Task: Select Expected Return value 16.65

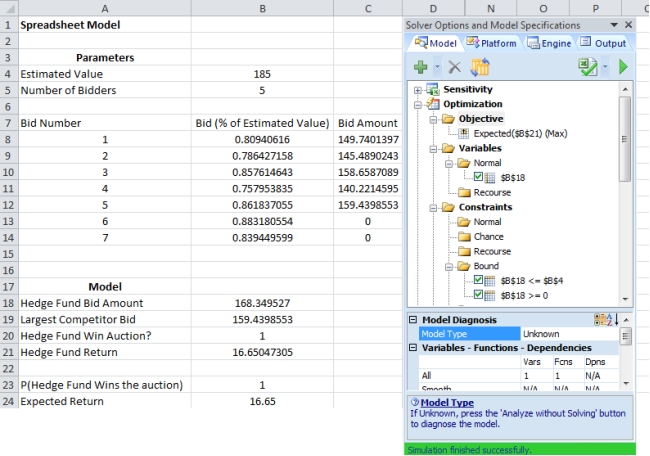Action: click(262, 401)
